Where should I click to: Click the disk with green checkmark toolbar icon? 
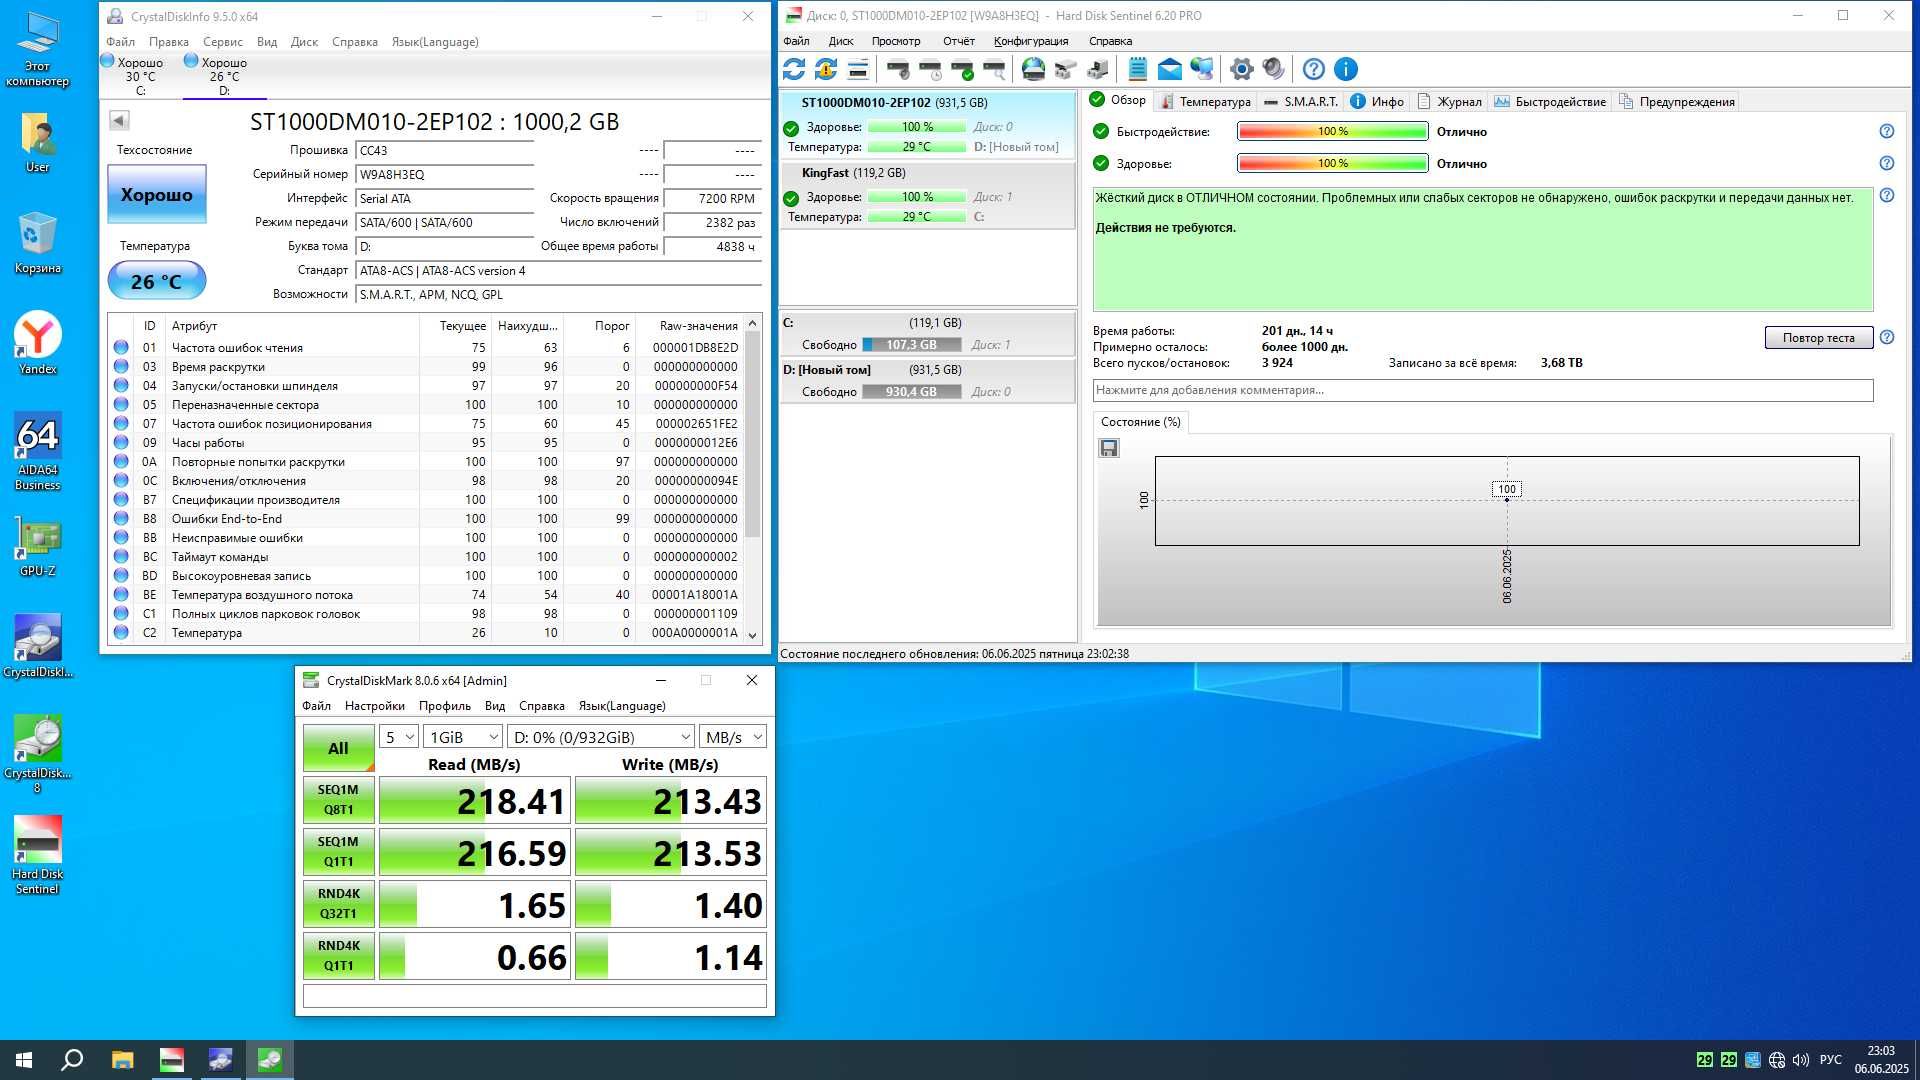coord(962,69)
